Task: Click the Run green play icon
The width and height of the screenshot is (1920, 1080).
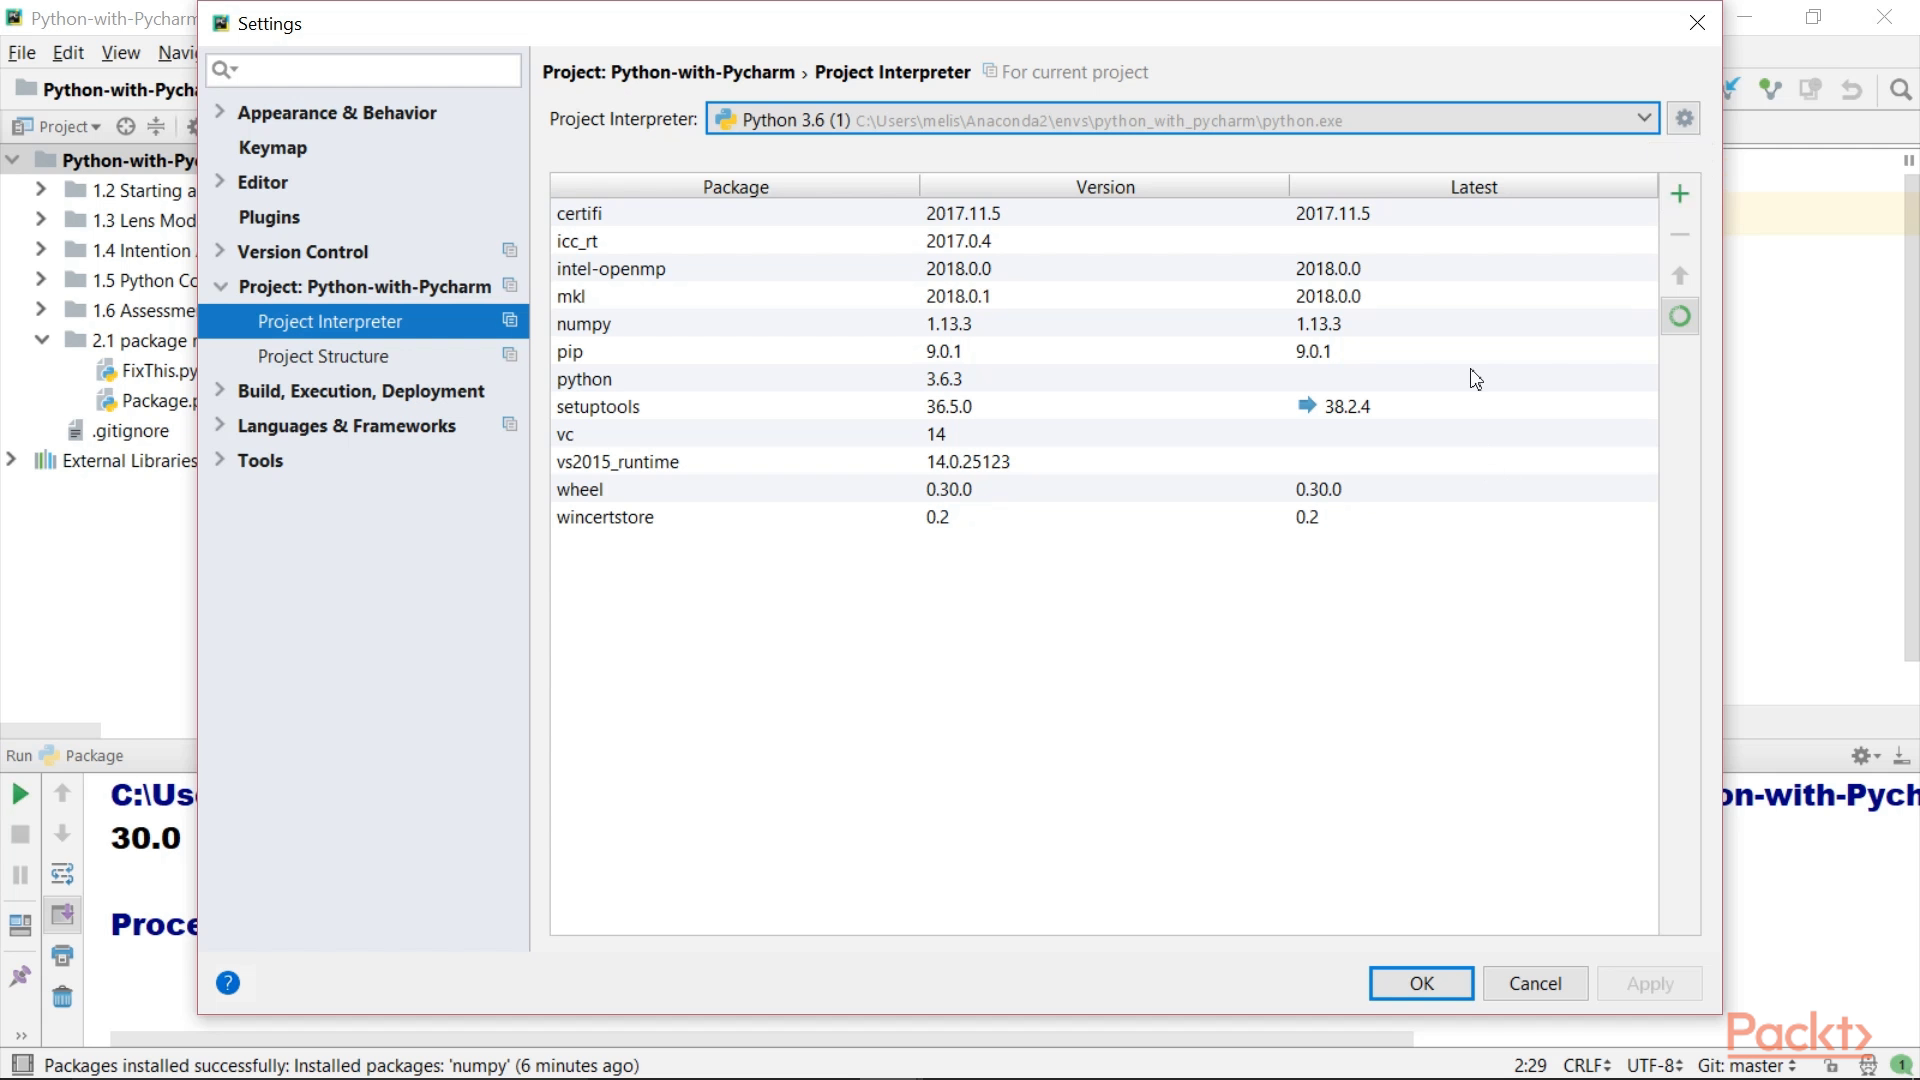Action: (20, 794)
